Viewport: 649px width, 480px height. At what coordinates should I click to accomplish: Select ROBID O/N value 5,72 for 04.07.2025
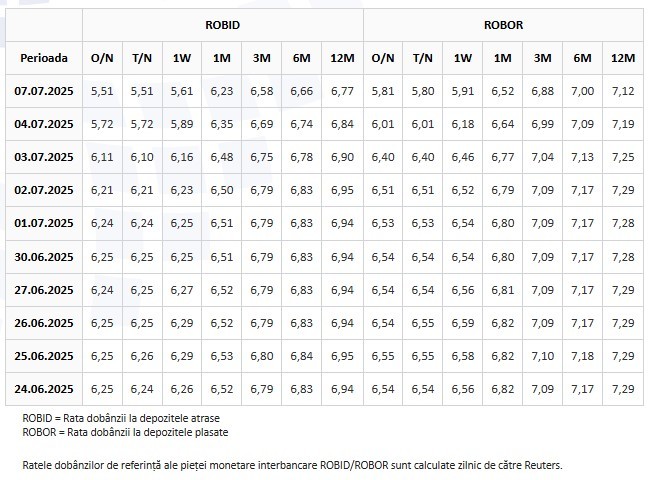[x=102, y=124]
